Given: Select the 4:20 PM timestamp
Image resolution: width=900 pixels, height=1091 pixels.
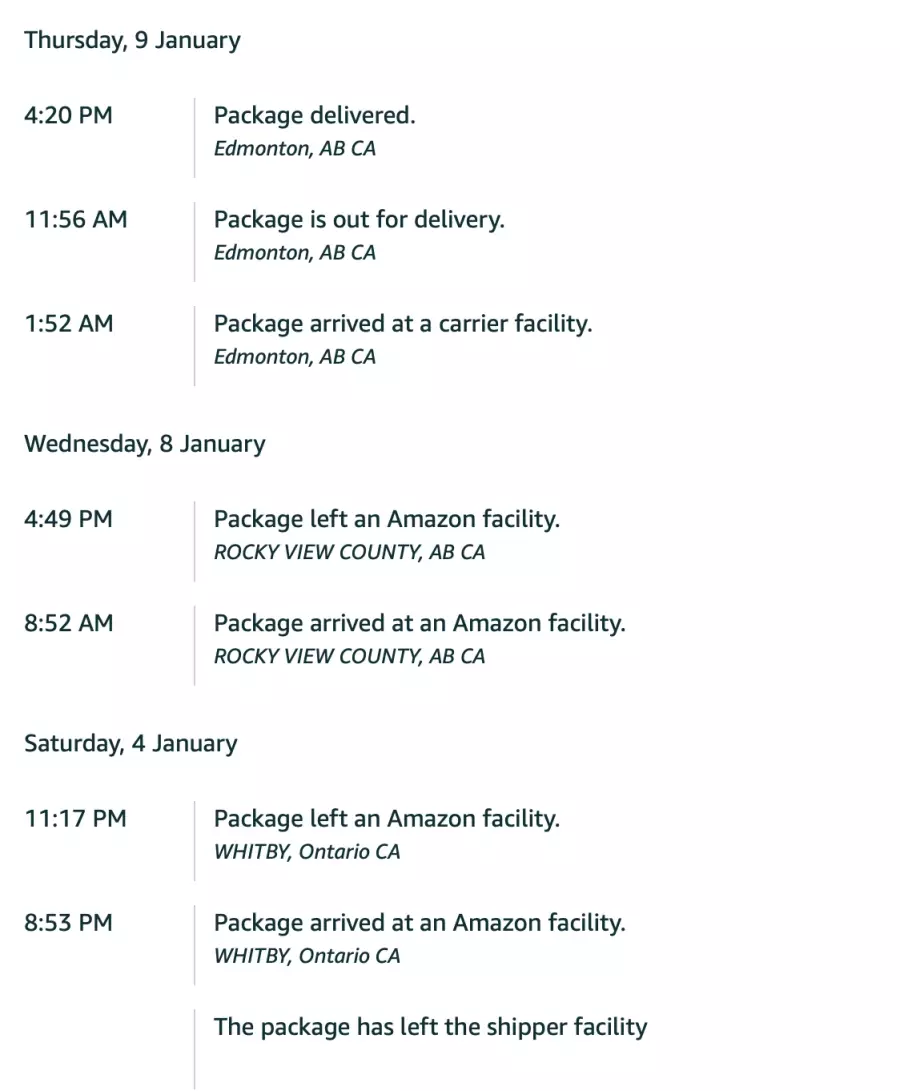Looking at the screenshot, I should (68, 116).
